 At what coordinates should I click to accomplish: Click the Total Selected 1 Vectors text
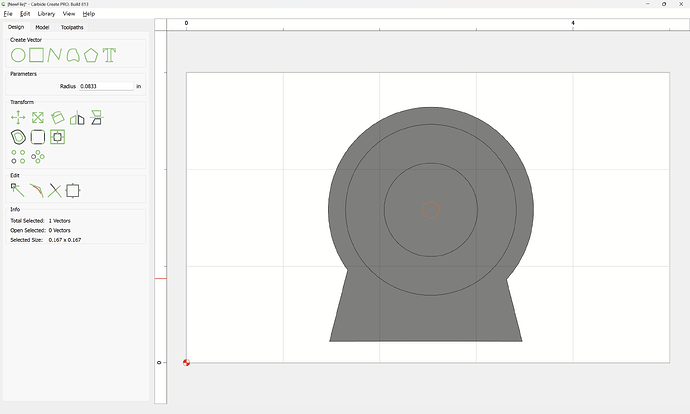40,220
